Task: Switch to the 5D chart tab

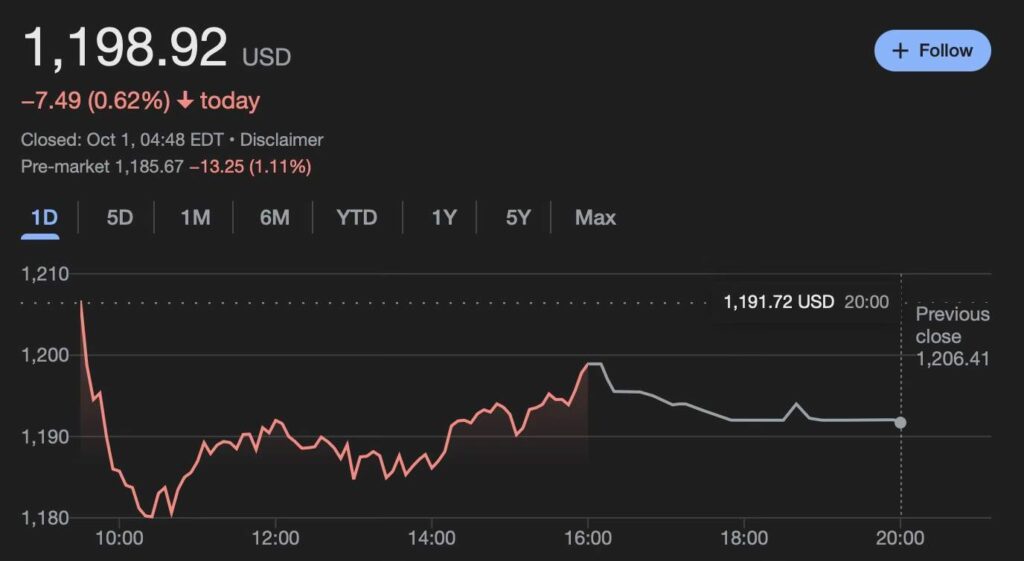Action: point(119,217)
